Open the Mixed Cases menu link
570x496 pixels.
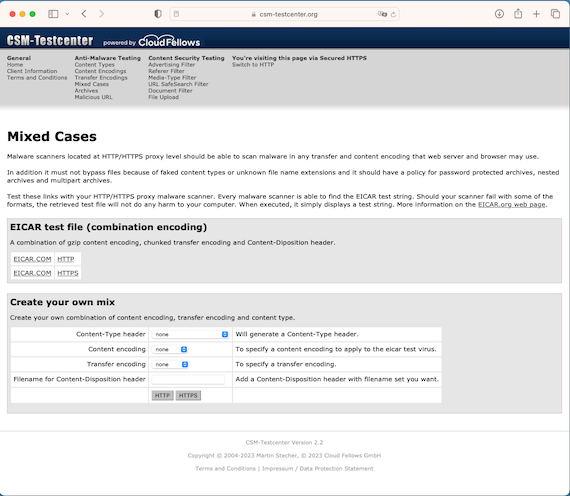(92, 84)
